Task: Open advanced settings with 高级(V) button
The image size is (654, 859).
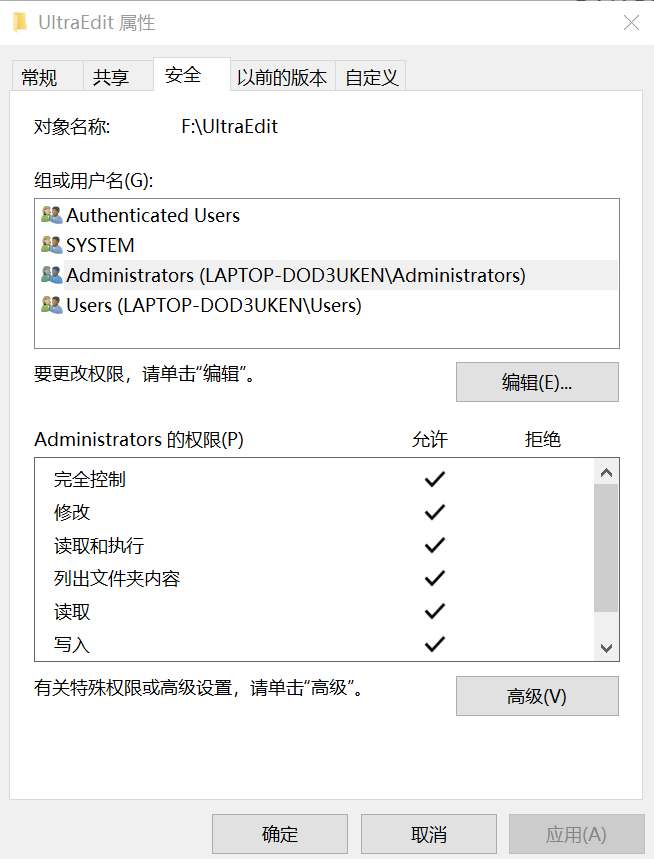Action: click(x=536, y=696)
